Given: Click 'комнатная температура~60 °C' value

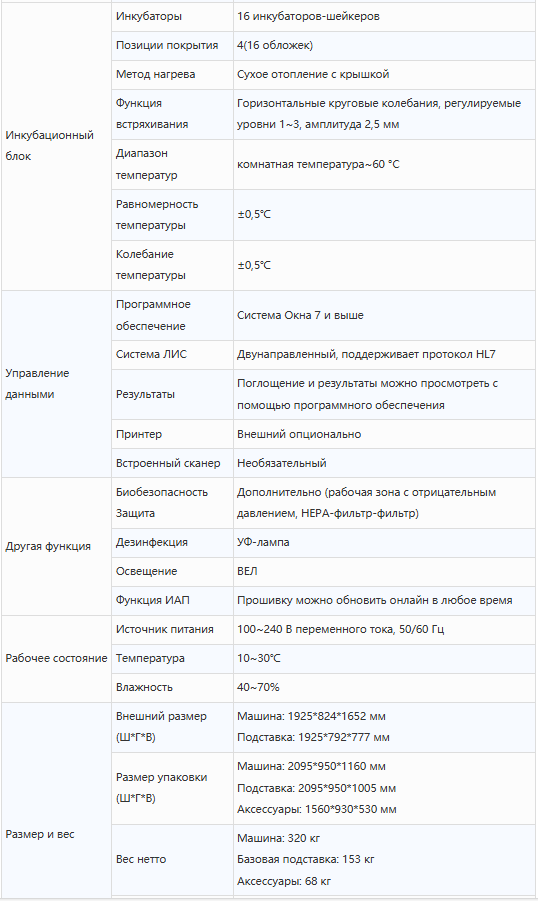Looking at the screenshot, I should (x=318, y=164).
